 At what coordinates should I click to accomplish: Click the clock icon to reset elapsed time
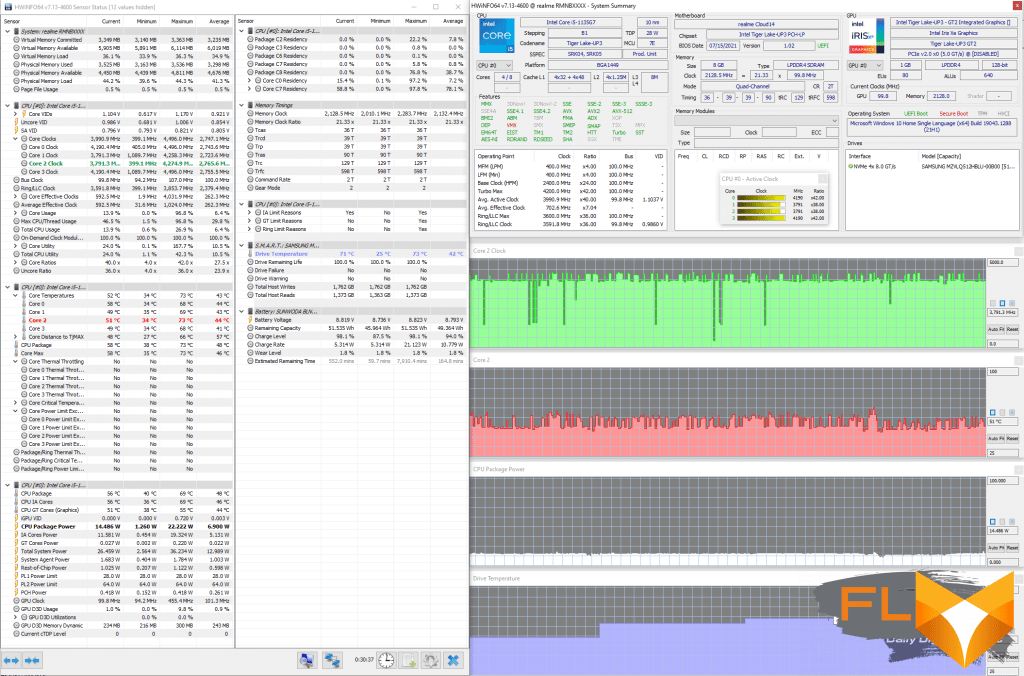(x=386, y=660)
